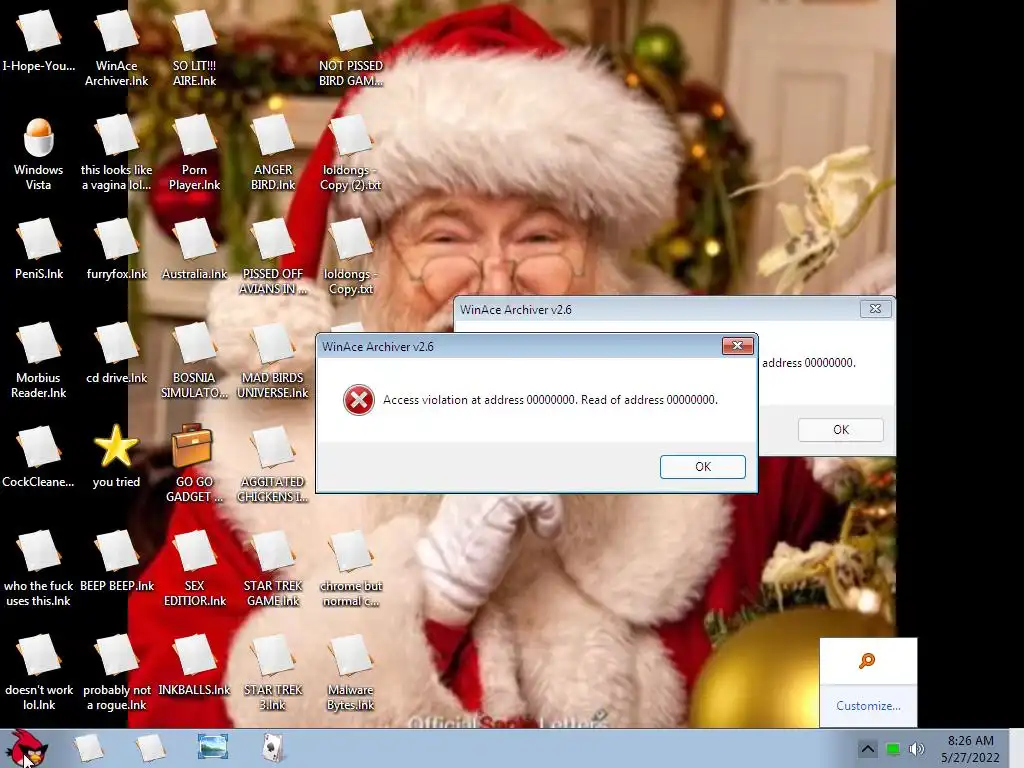The image size is (1024, 768).
Task: Select the INKBALLS.lnk desktop icon
Action: click(x=194, y=665)
